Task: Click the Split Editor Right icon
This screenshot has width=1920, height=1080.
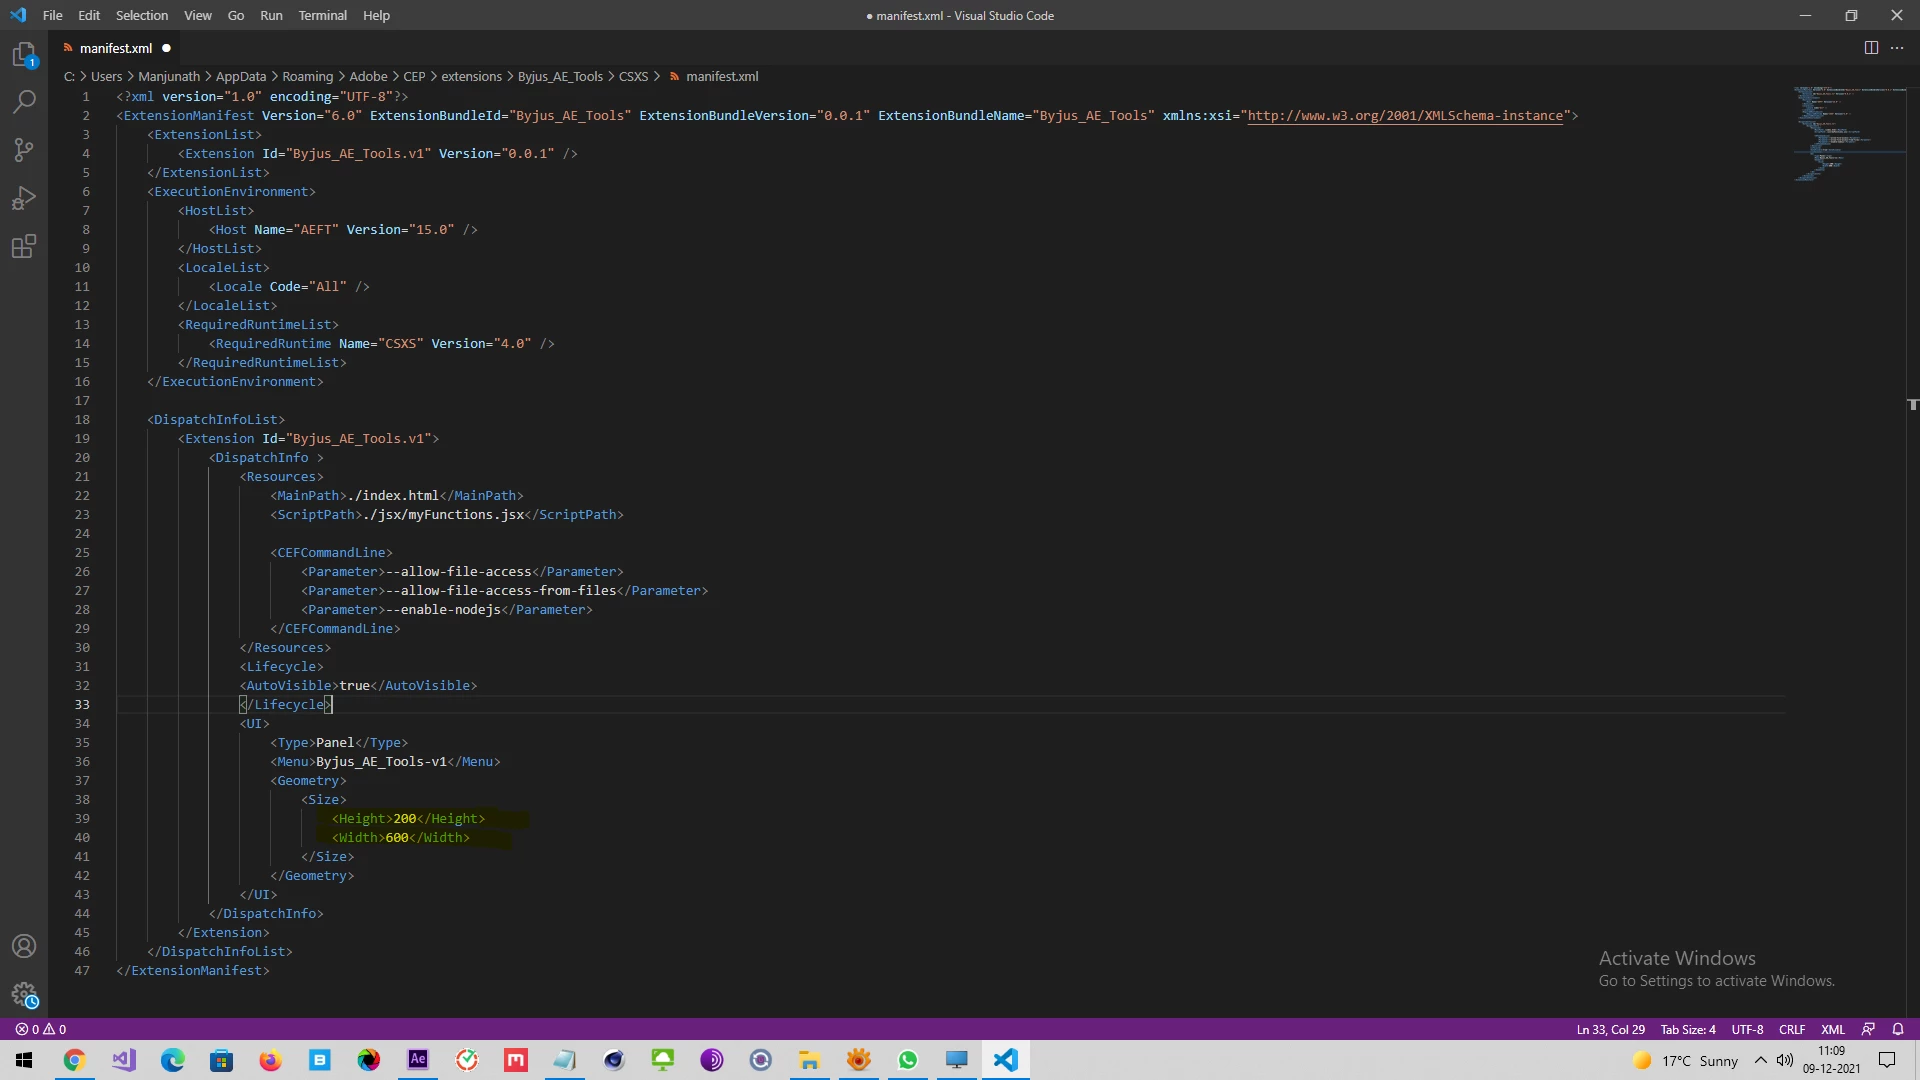Action: tap(1871, 48)
